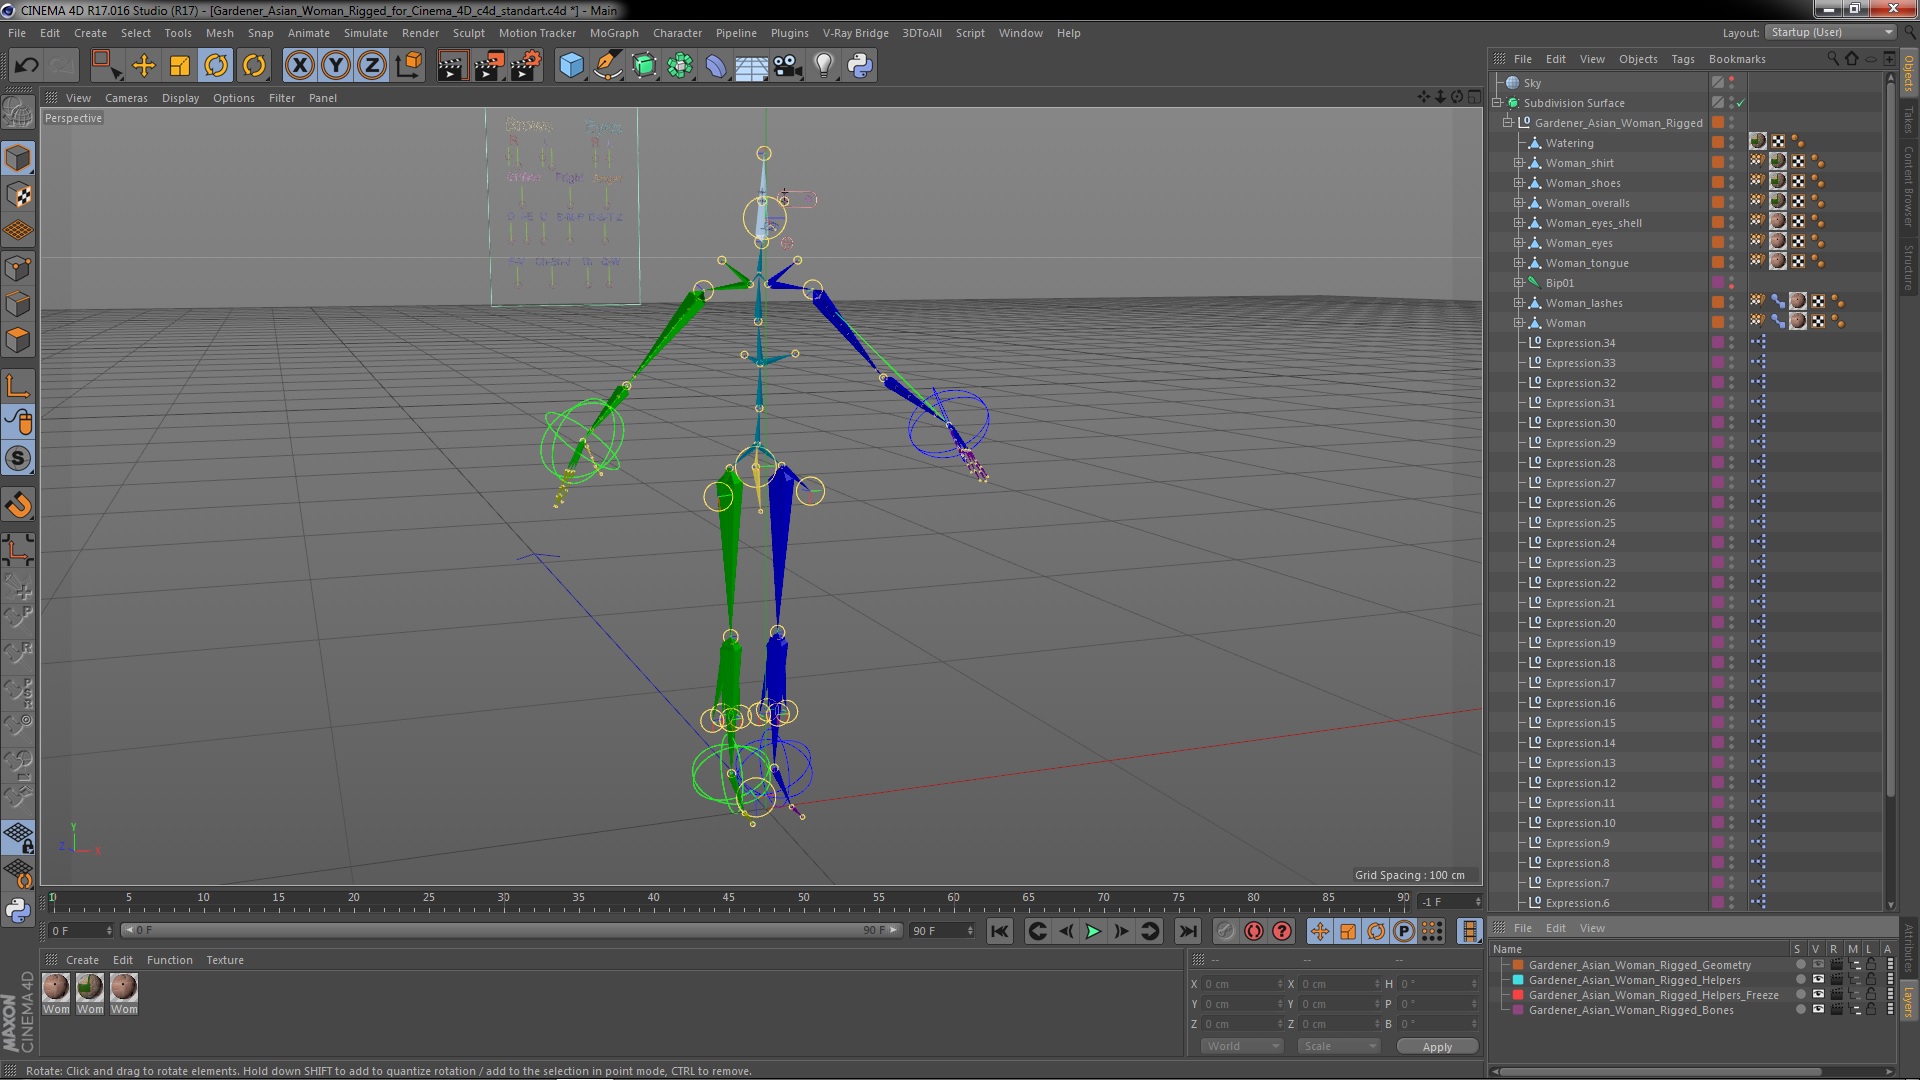Click the Render View clapperboard icon

click(452, 66)
